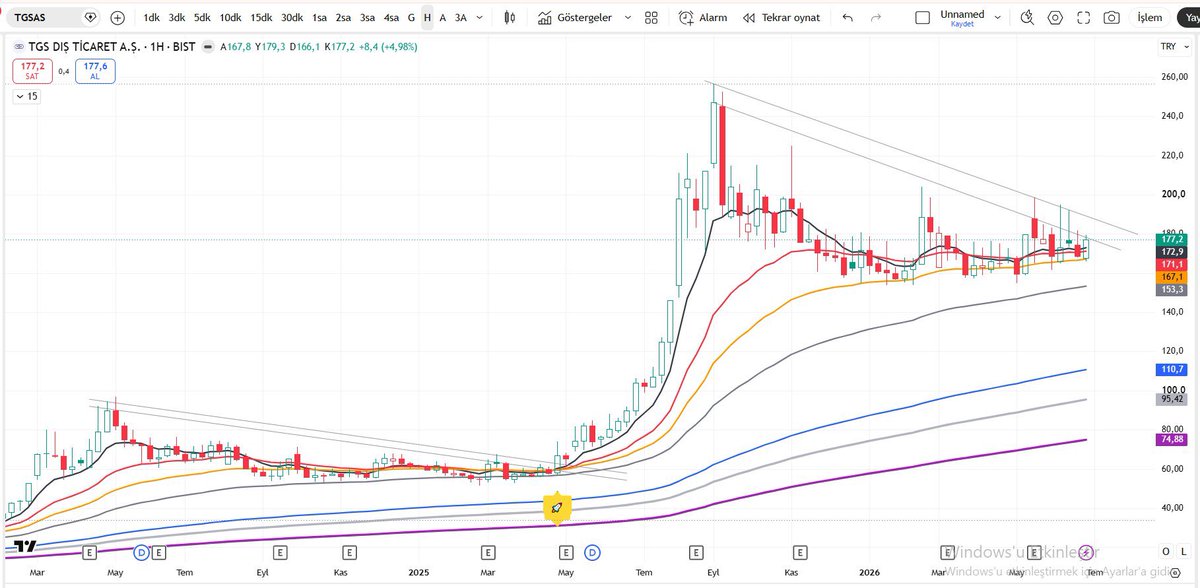Screen dimensions: 1200x588
Task: Take a snapshot with the camera icon
Action: point(1111,17)
